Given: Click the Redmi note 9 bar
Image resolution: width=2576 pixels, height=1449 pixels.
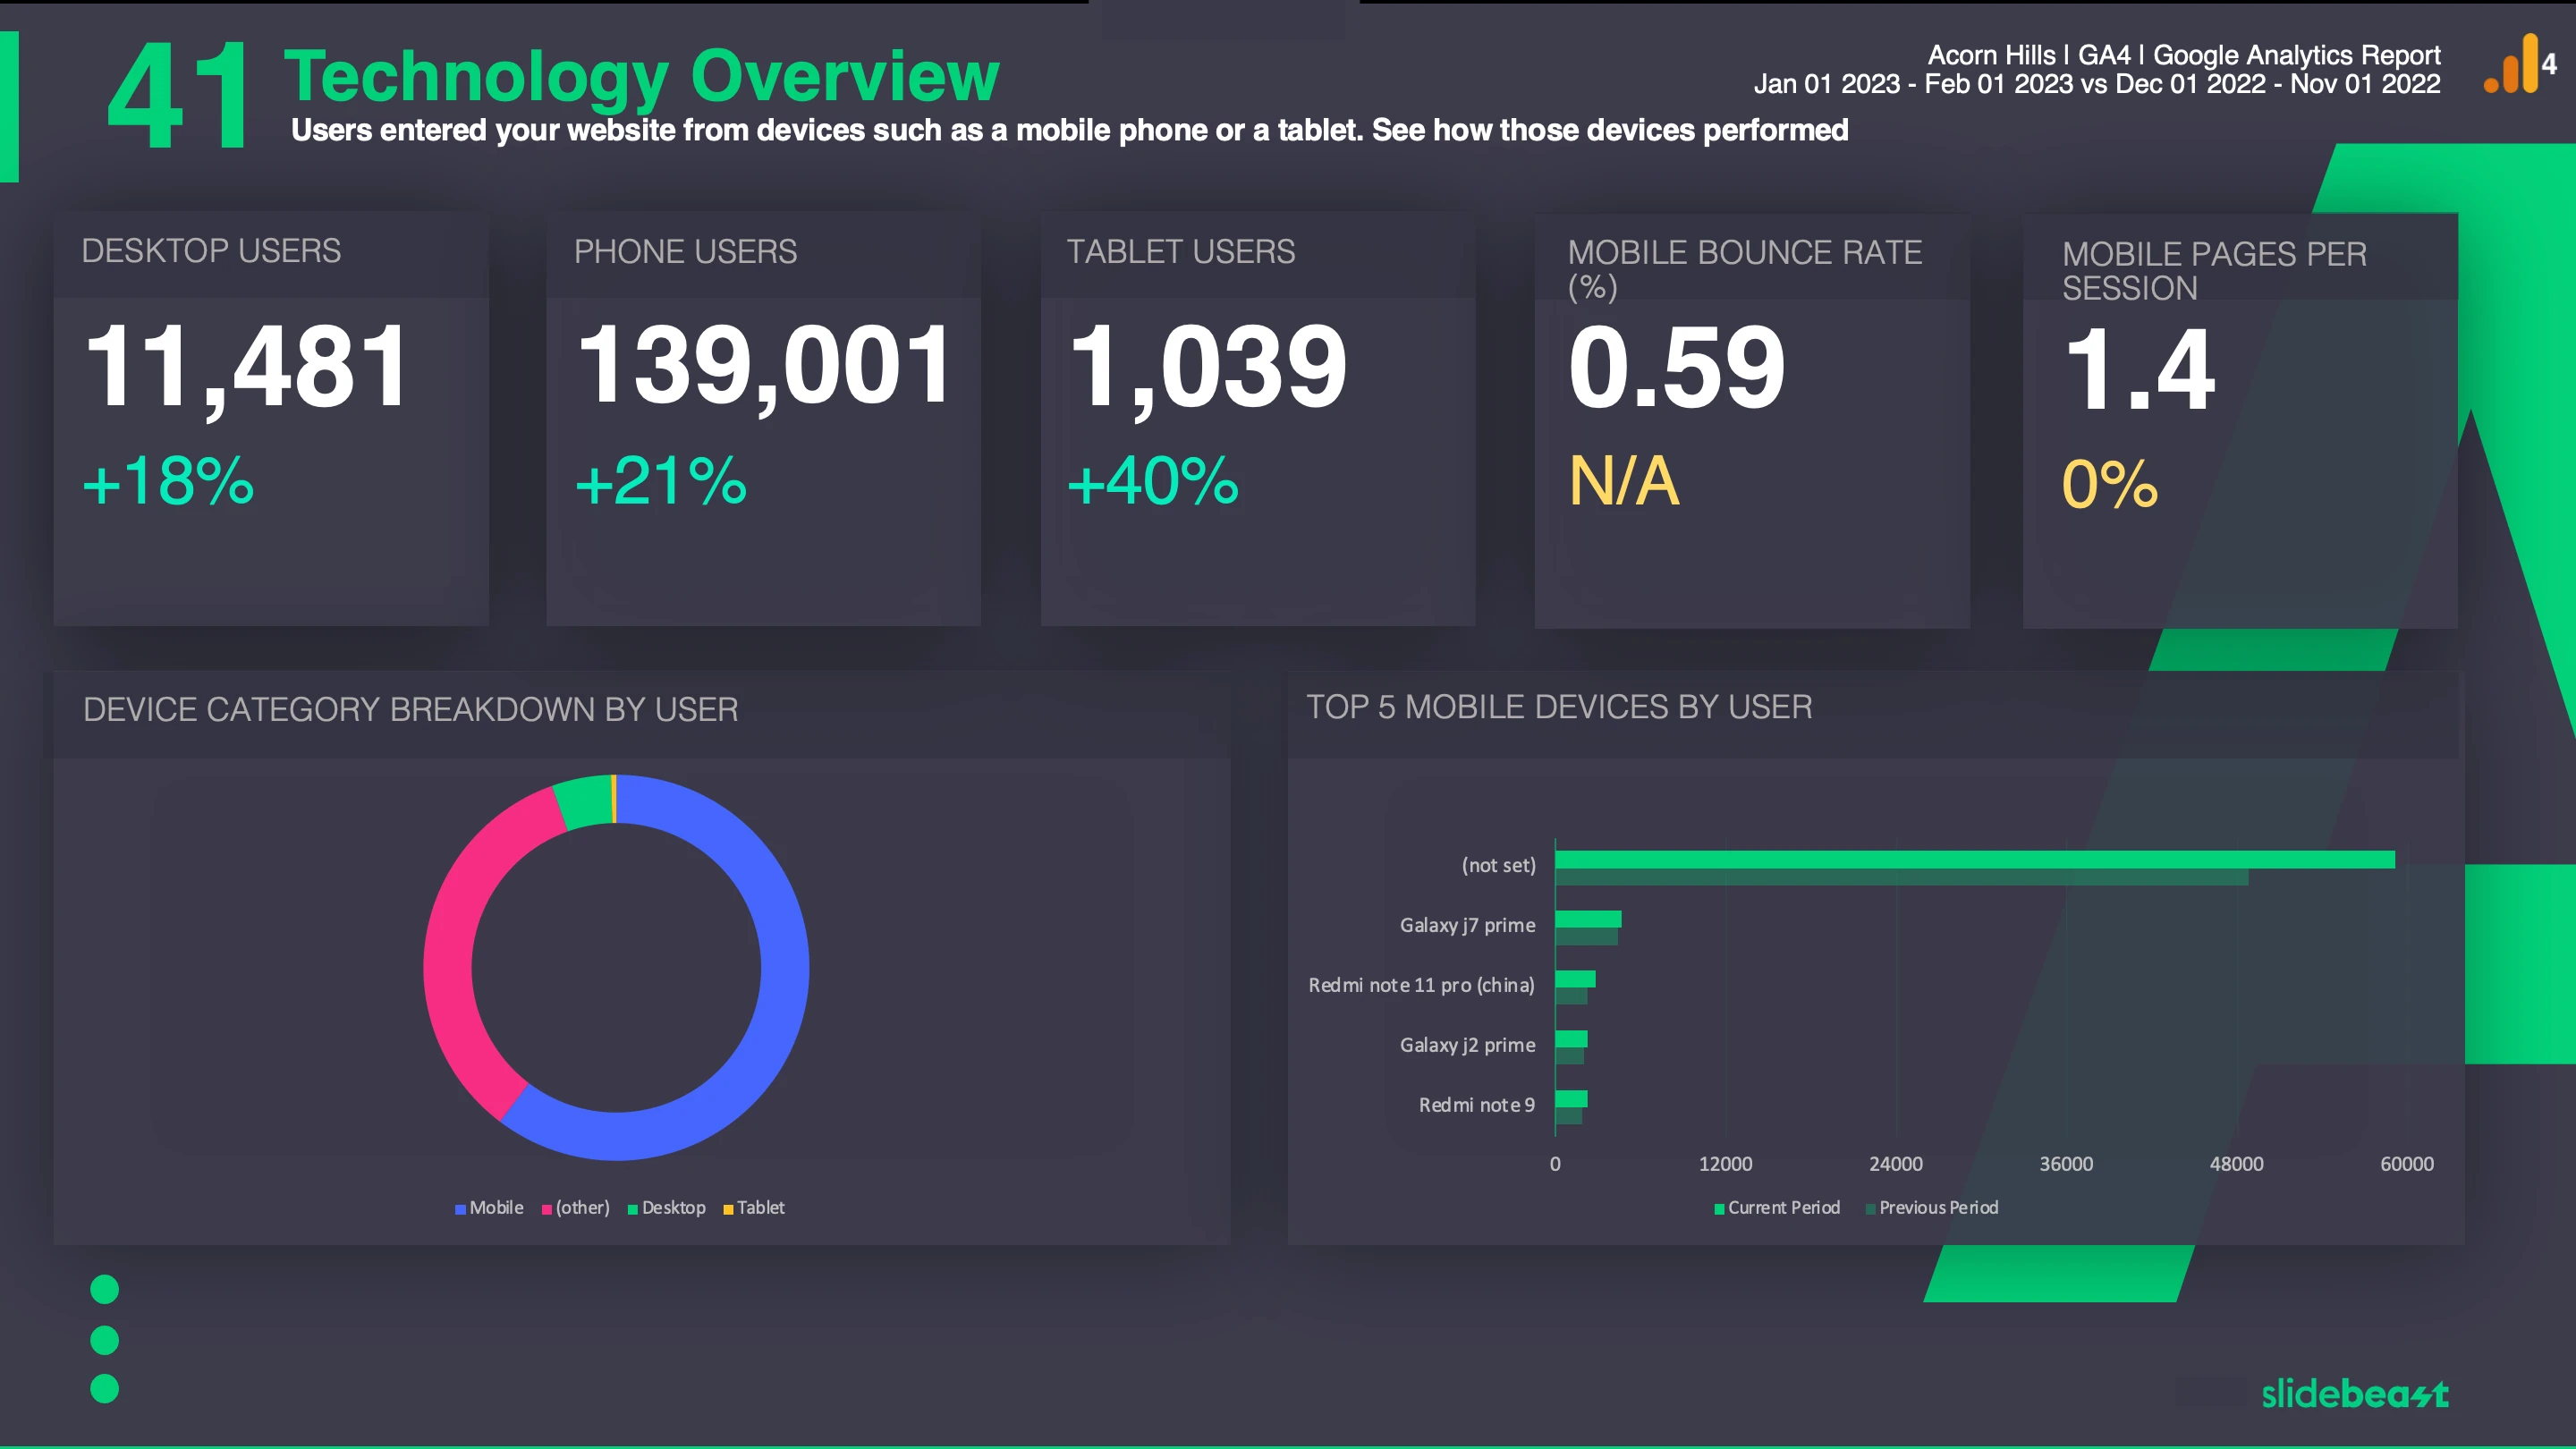Looking at the screenshot, I should 1571,1099.
